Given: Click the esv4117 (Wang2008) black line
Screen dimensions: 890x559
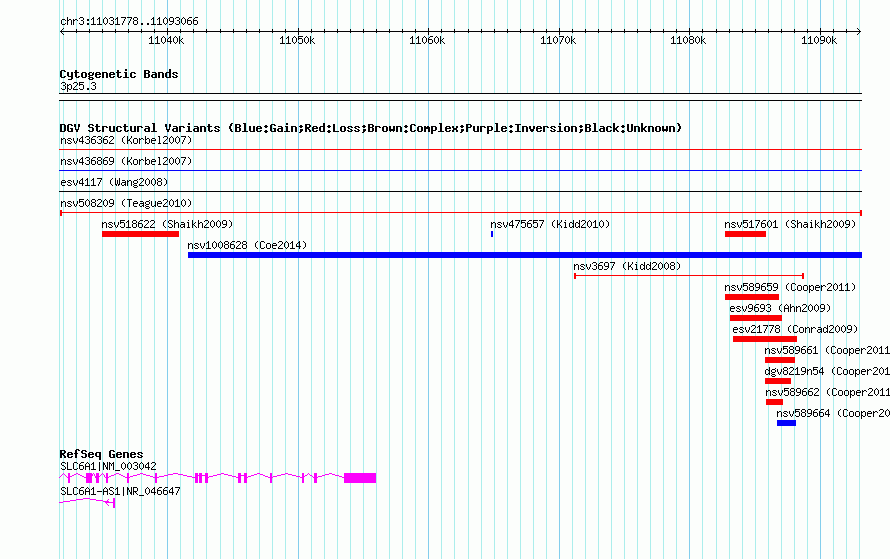Looking at the screenshot, I should coord(460,192).
